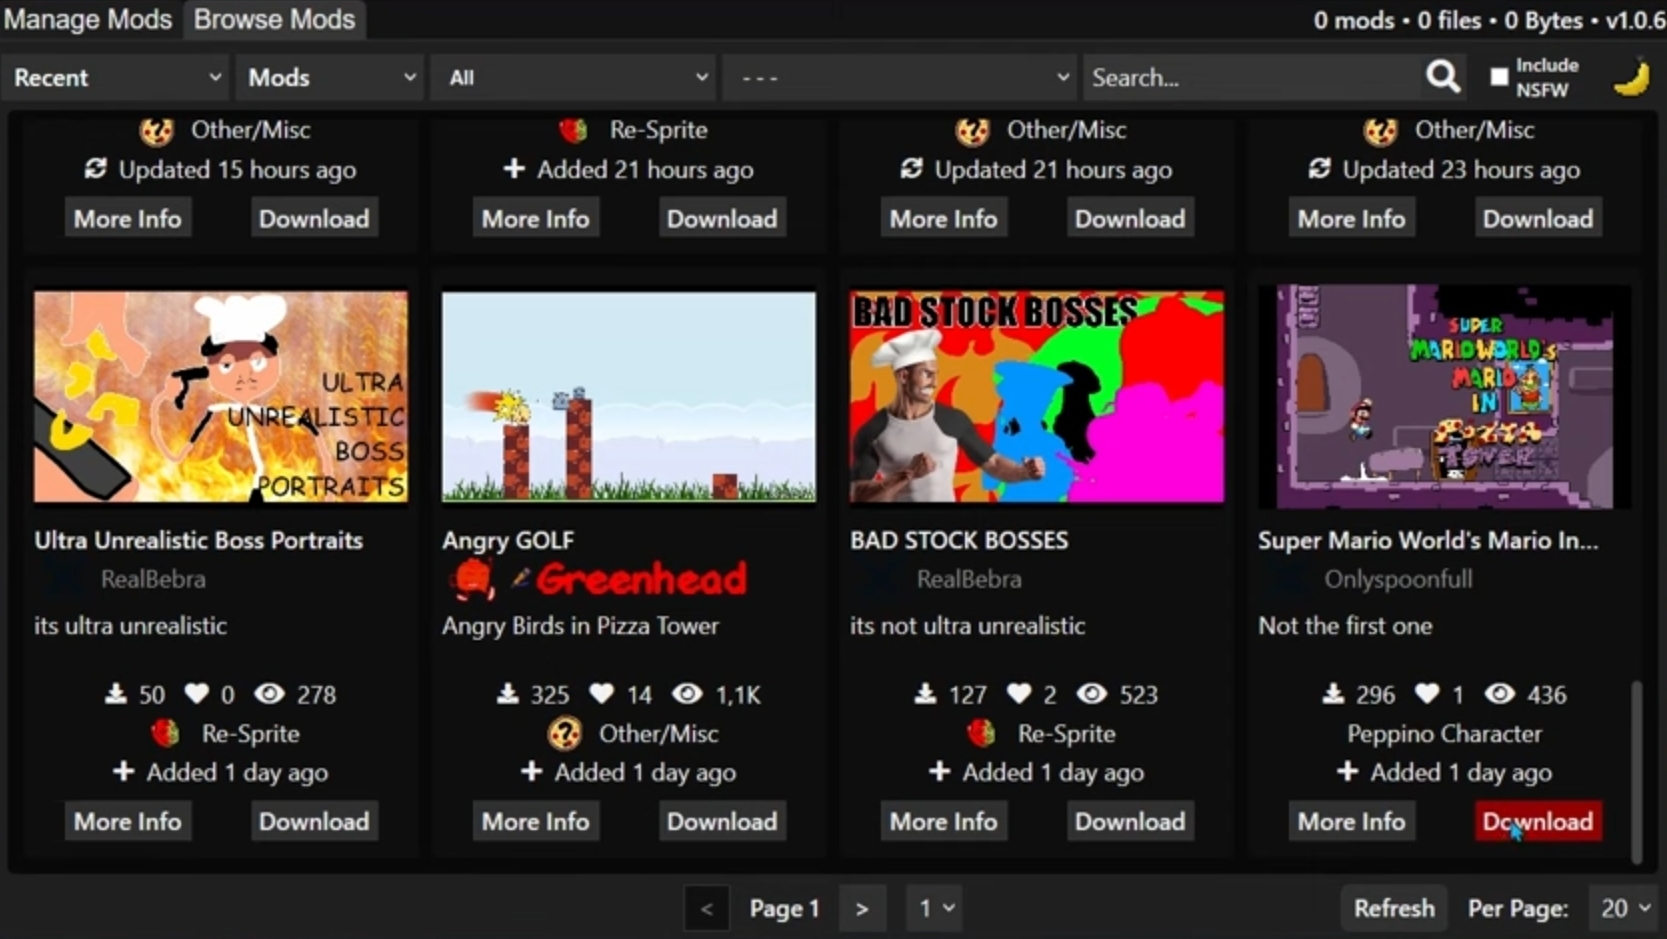Click eye icon on Super Mario World's Mario card

(1499, 693)
